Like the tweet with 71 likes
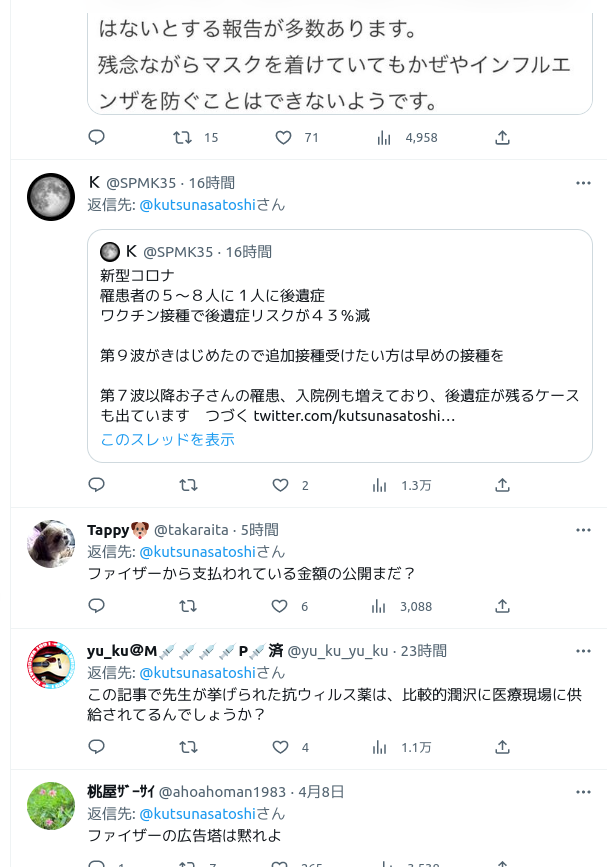Image resolution: width=607 pixels, height=867 pixels. tap(283, 137)
